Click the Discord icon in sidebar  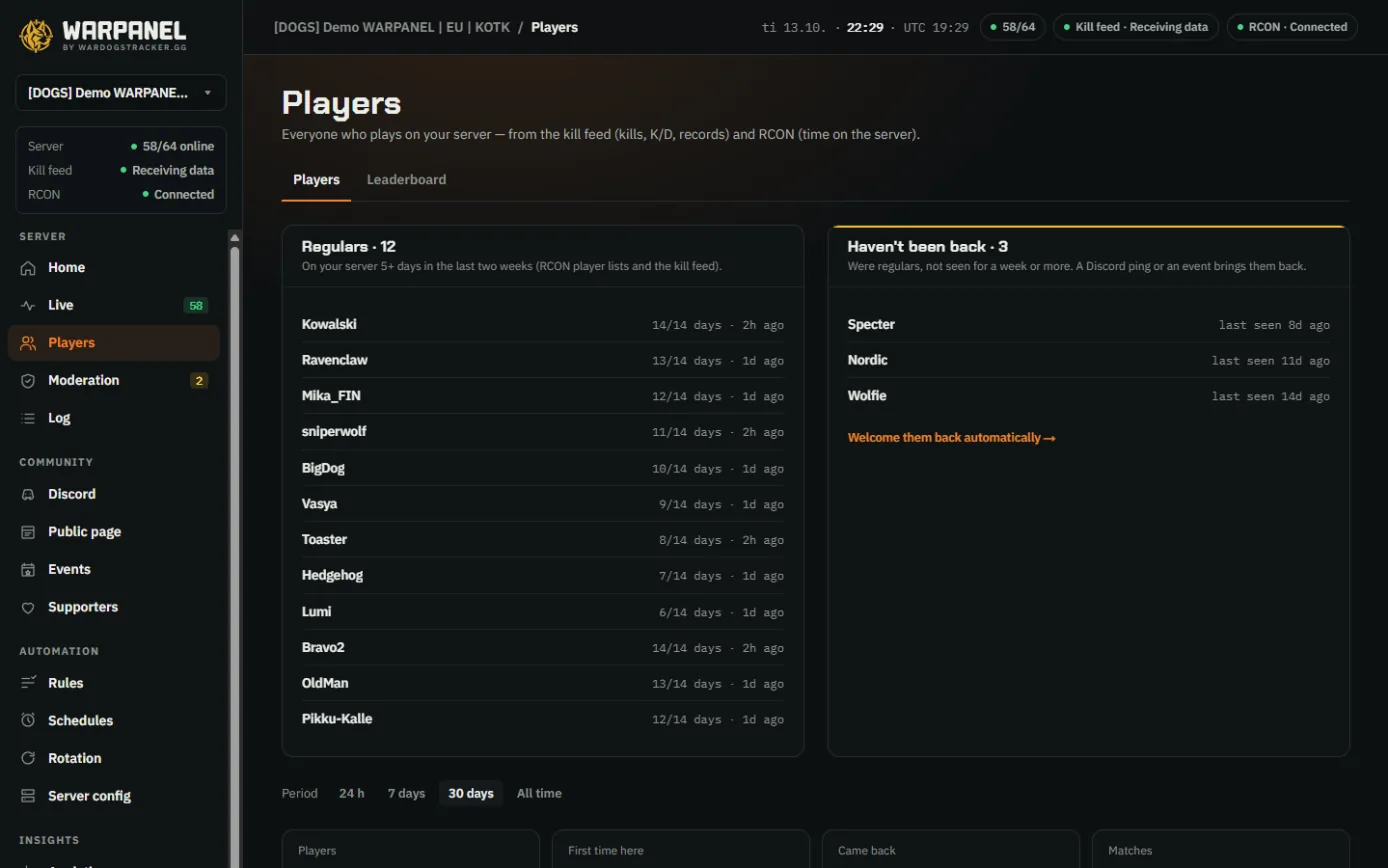(28, 494)
